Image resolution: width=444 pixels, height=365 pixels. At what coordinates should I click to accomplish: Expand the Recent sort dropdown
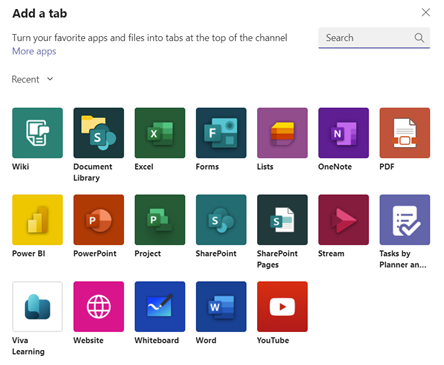tap(32, 79)
